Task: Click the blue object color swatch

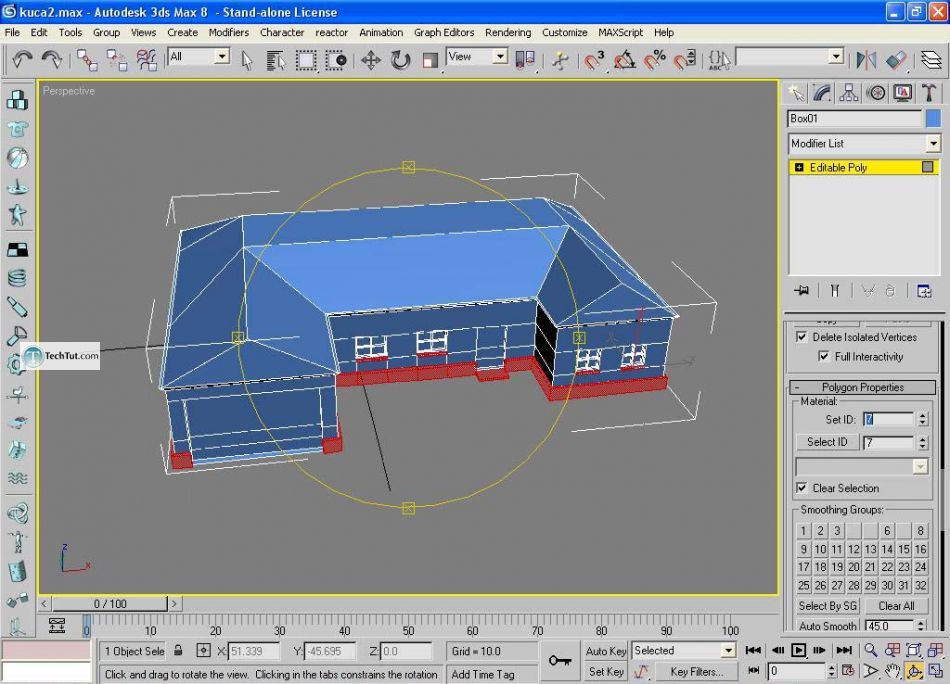Action: click(x=933, y=118)
